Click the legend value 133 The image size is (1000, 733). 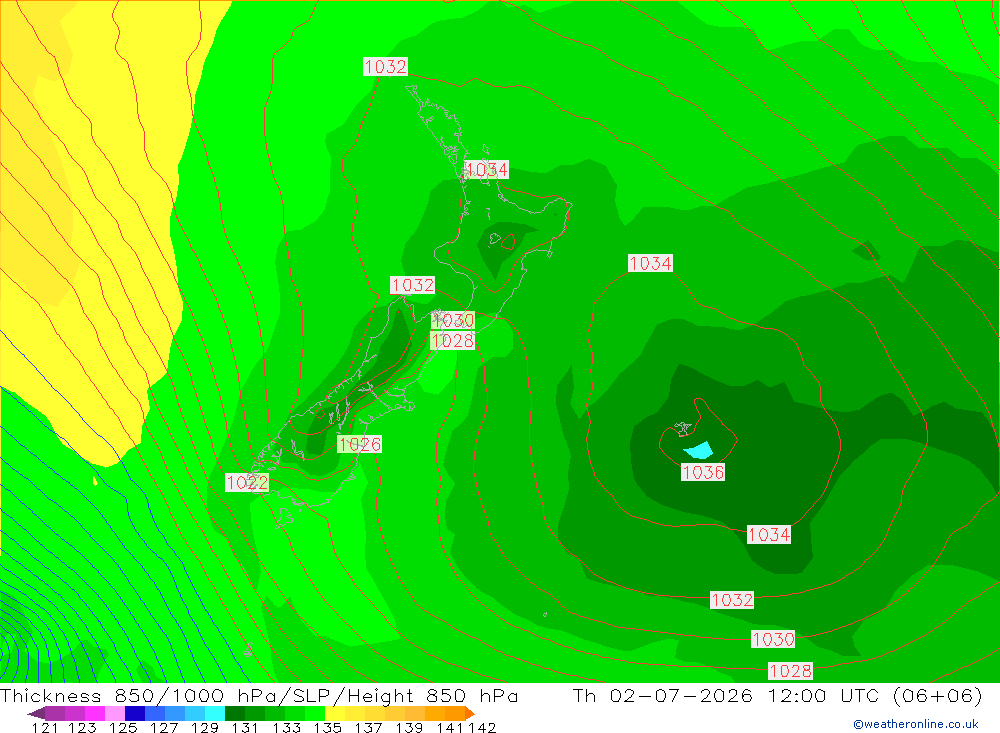(286, 727)
